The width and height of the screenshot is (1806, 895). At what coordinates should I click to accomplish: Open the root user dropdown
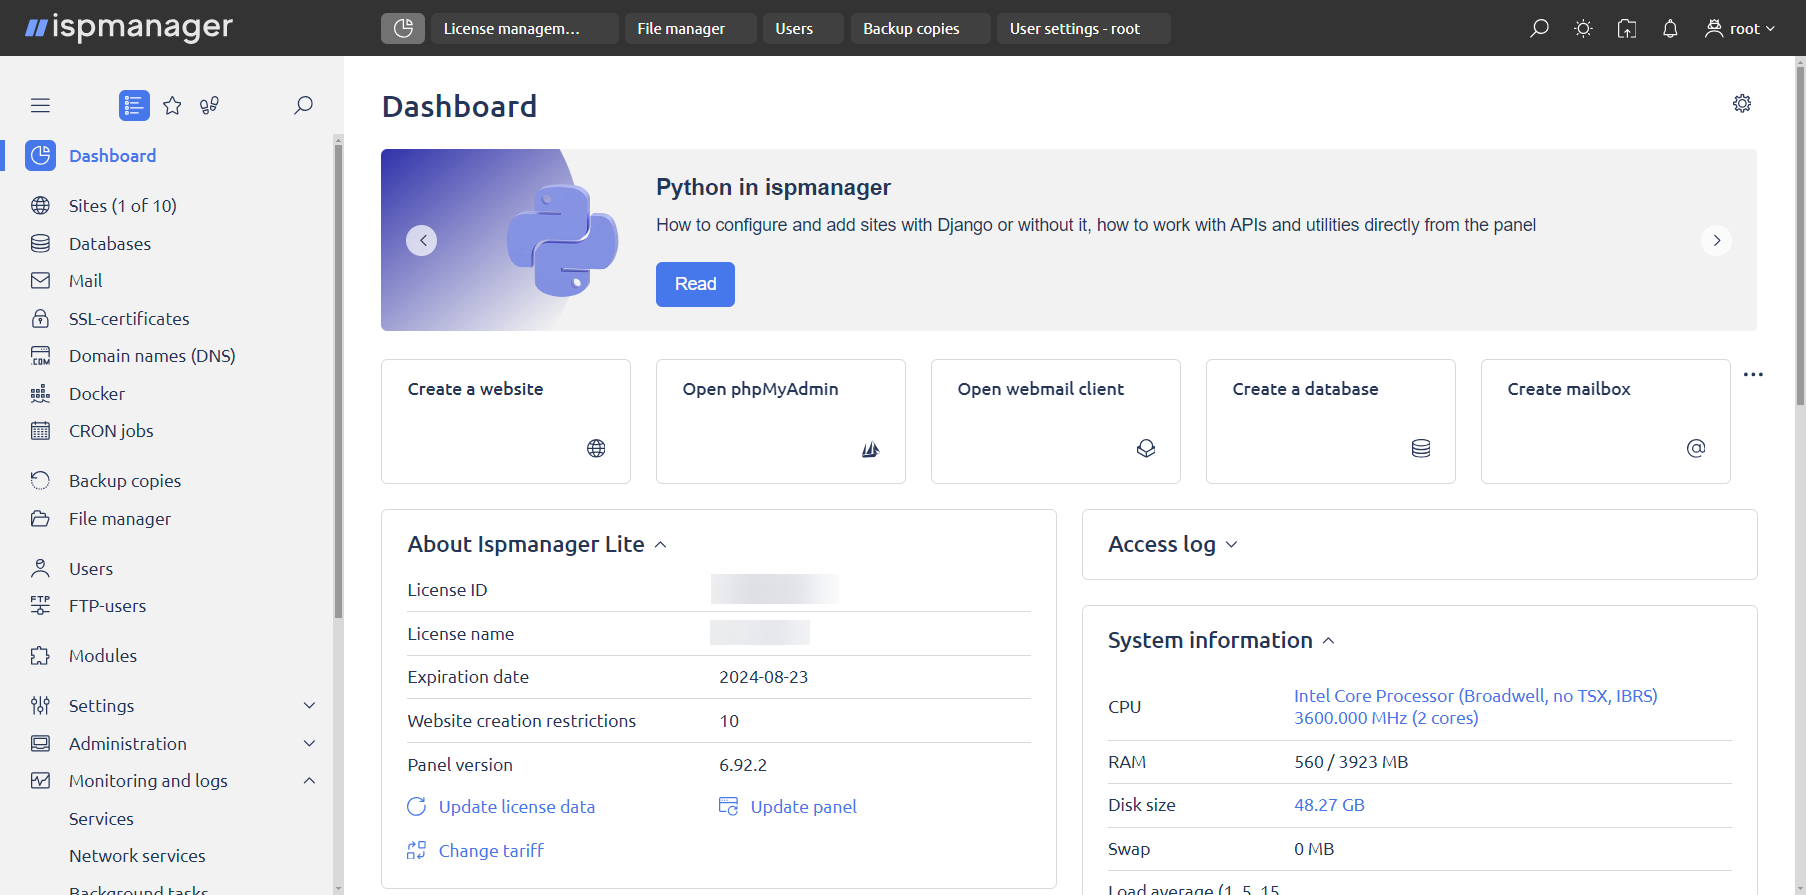coord(1740,28)
